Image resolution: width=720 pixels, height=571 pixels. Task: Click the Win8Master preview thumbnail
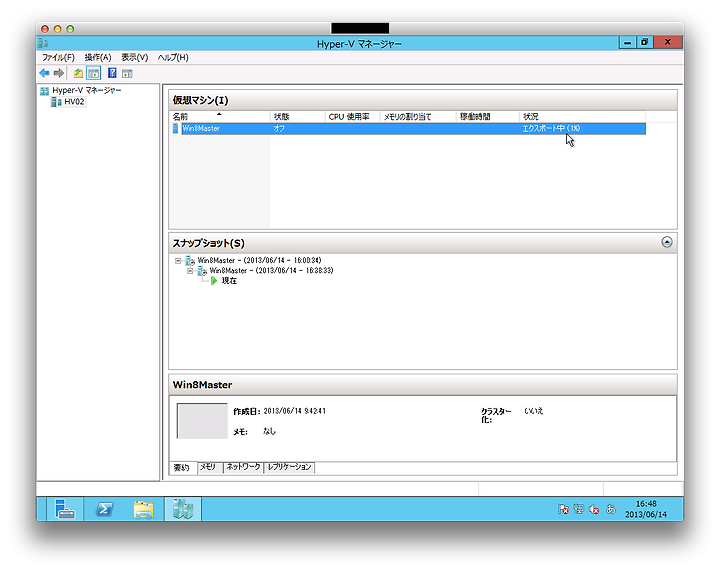click(202, 421)
